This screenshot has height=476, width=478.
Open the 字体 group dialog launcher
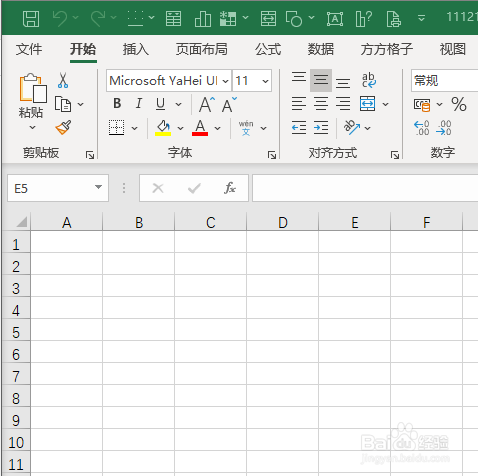(x=272, y=155)
